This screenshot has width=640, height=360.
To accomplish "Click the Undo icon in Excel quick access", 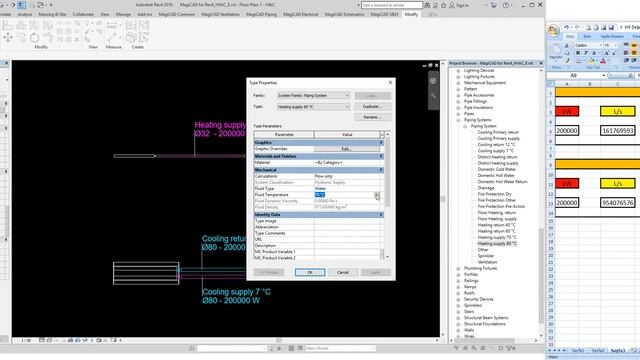I will click(567, 27).
